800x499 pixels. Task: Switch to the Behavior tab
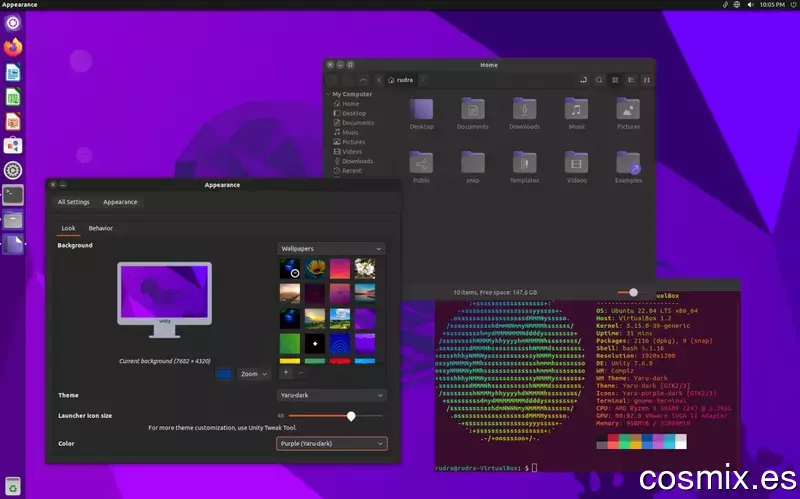coord(101,228)
